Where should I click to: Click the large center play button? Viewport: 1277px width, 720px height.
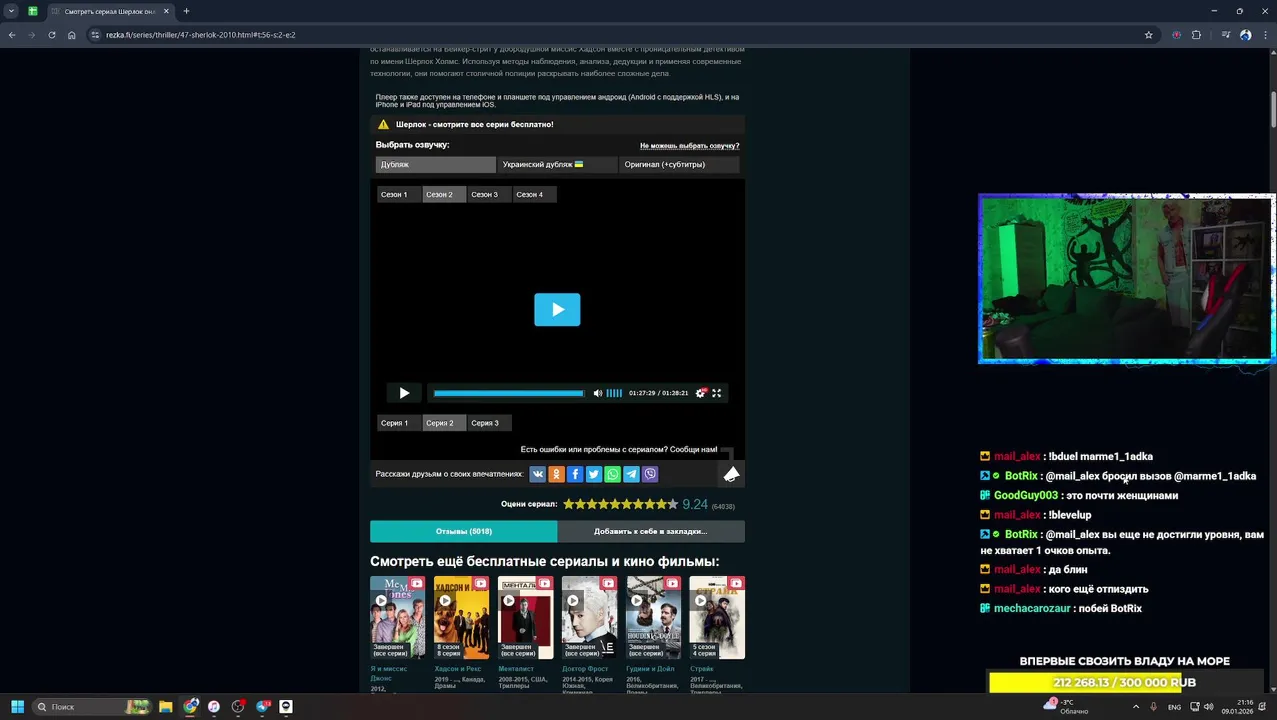557,309
